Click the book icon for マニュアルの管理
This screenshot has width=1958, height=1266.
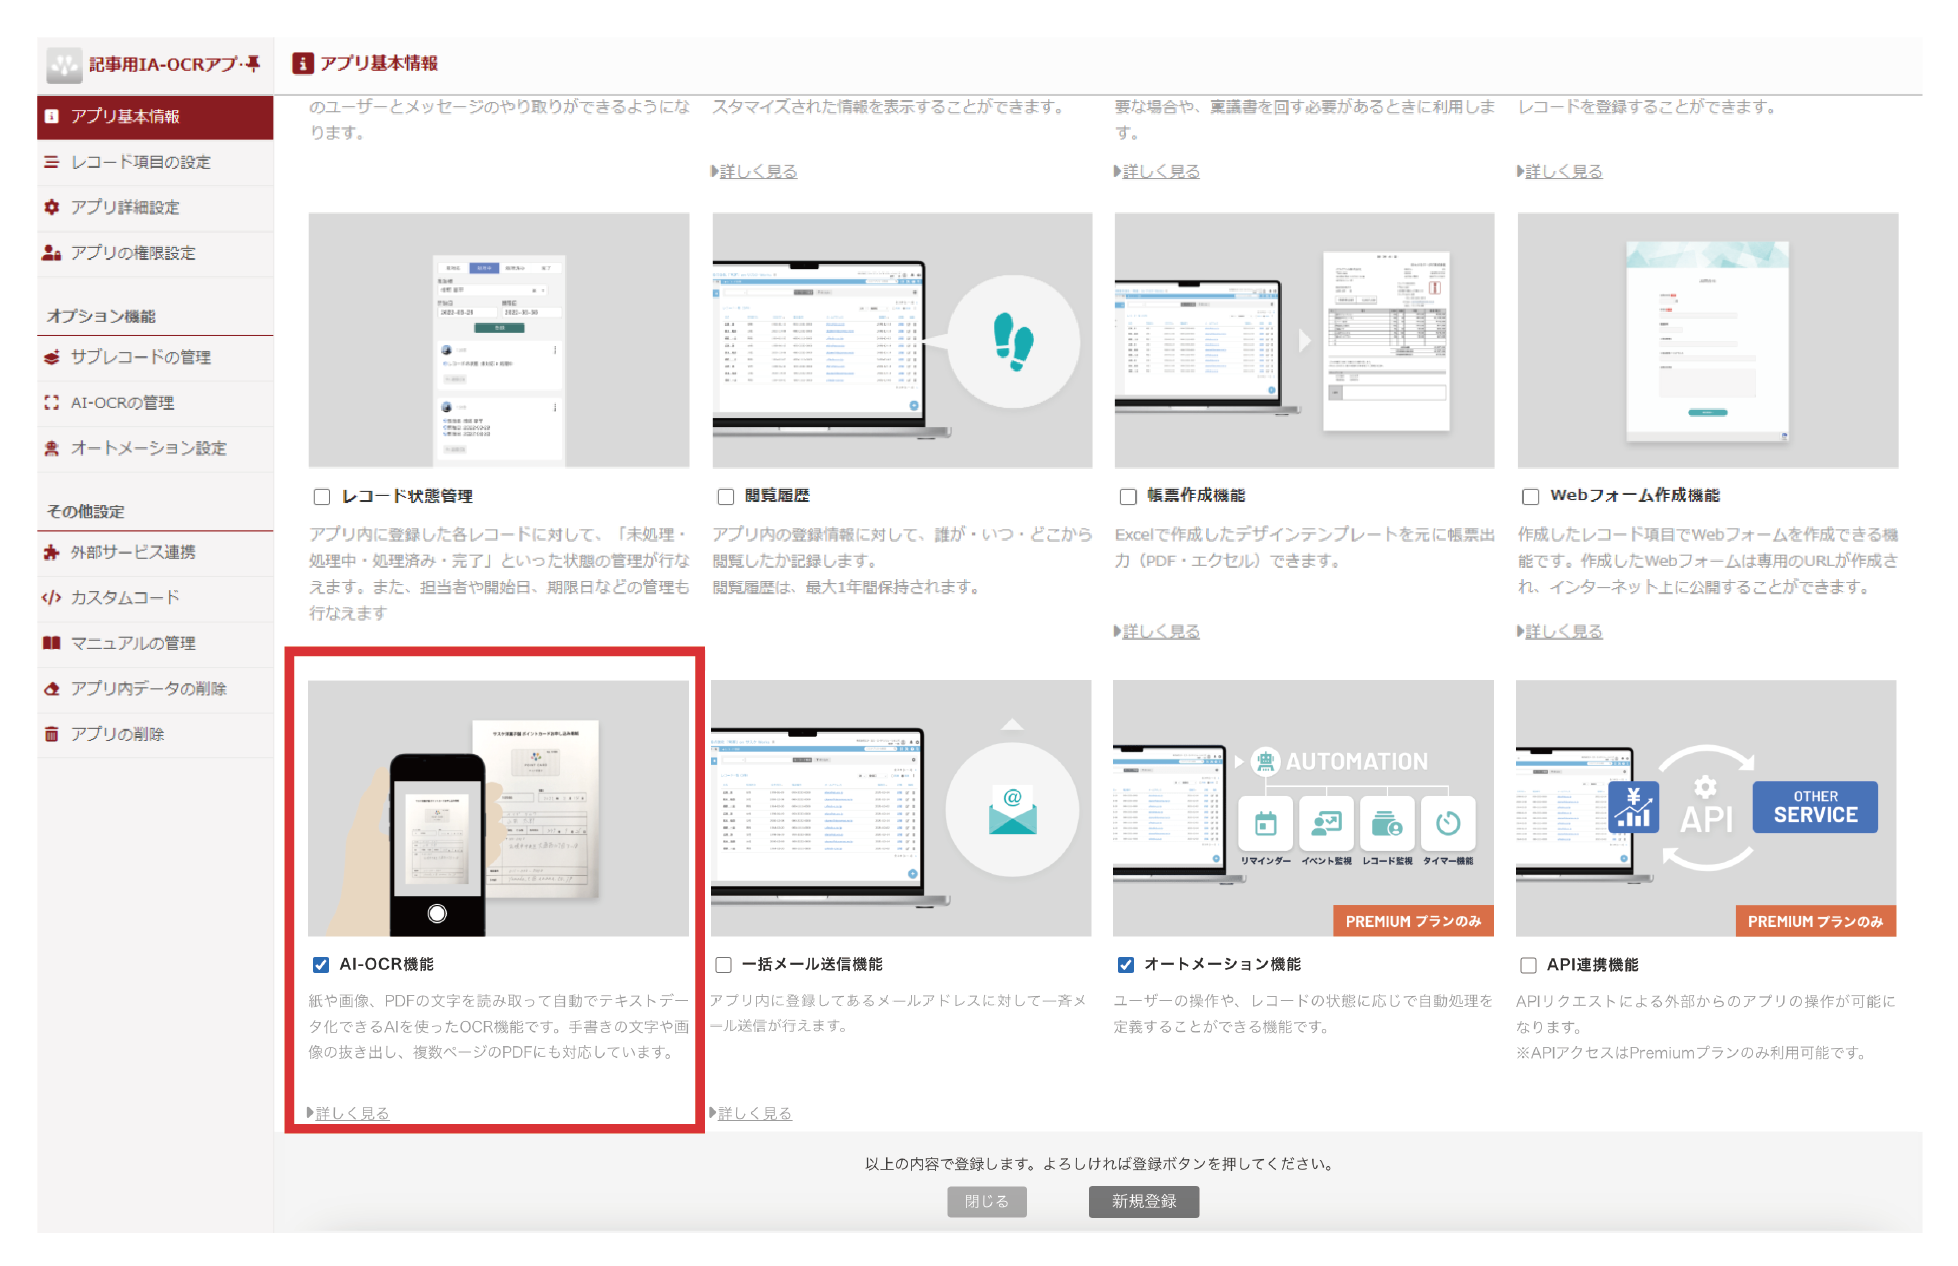[x=52, y=643]
